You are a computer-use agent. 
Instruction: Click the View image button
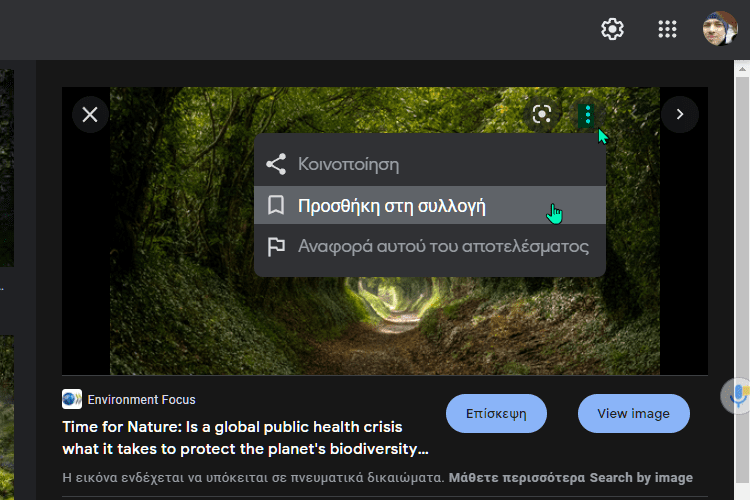tap(633, 413)
